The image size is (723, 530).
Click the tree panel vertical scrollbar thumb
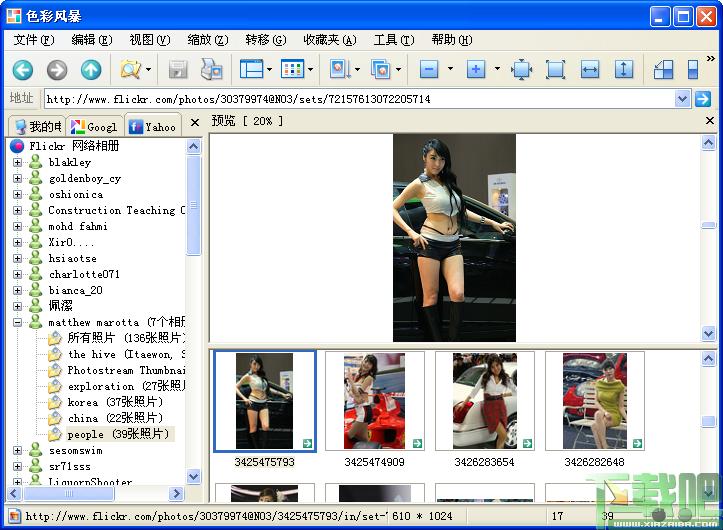pyautogui.click(x=194, y=205)
